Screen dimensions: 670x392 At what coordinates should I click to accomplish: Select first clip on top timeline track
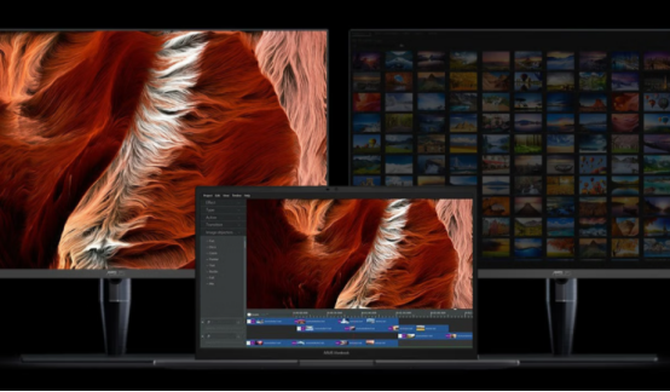tap(270, 321)
